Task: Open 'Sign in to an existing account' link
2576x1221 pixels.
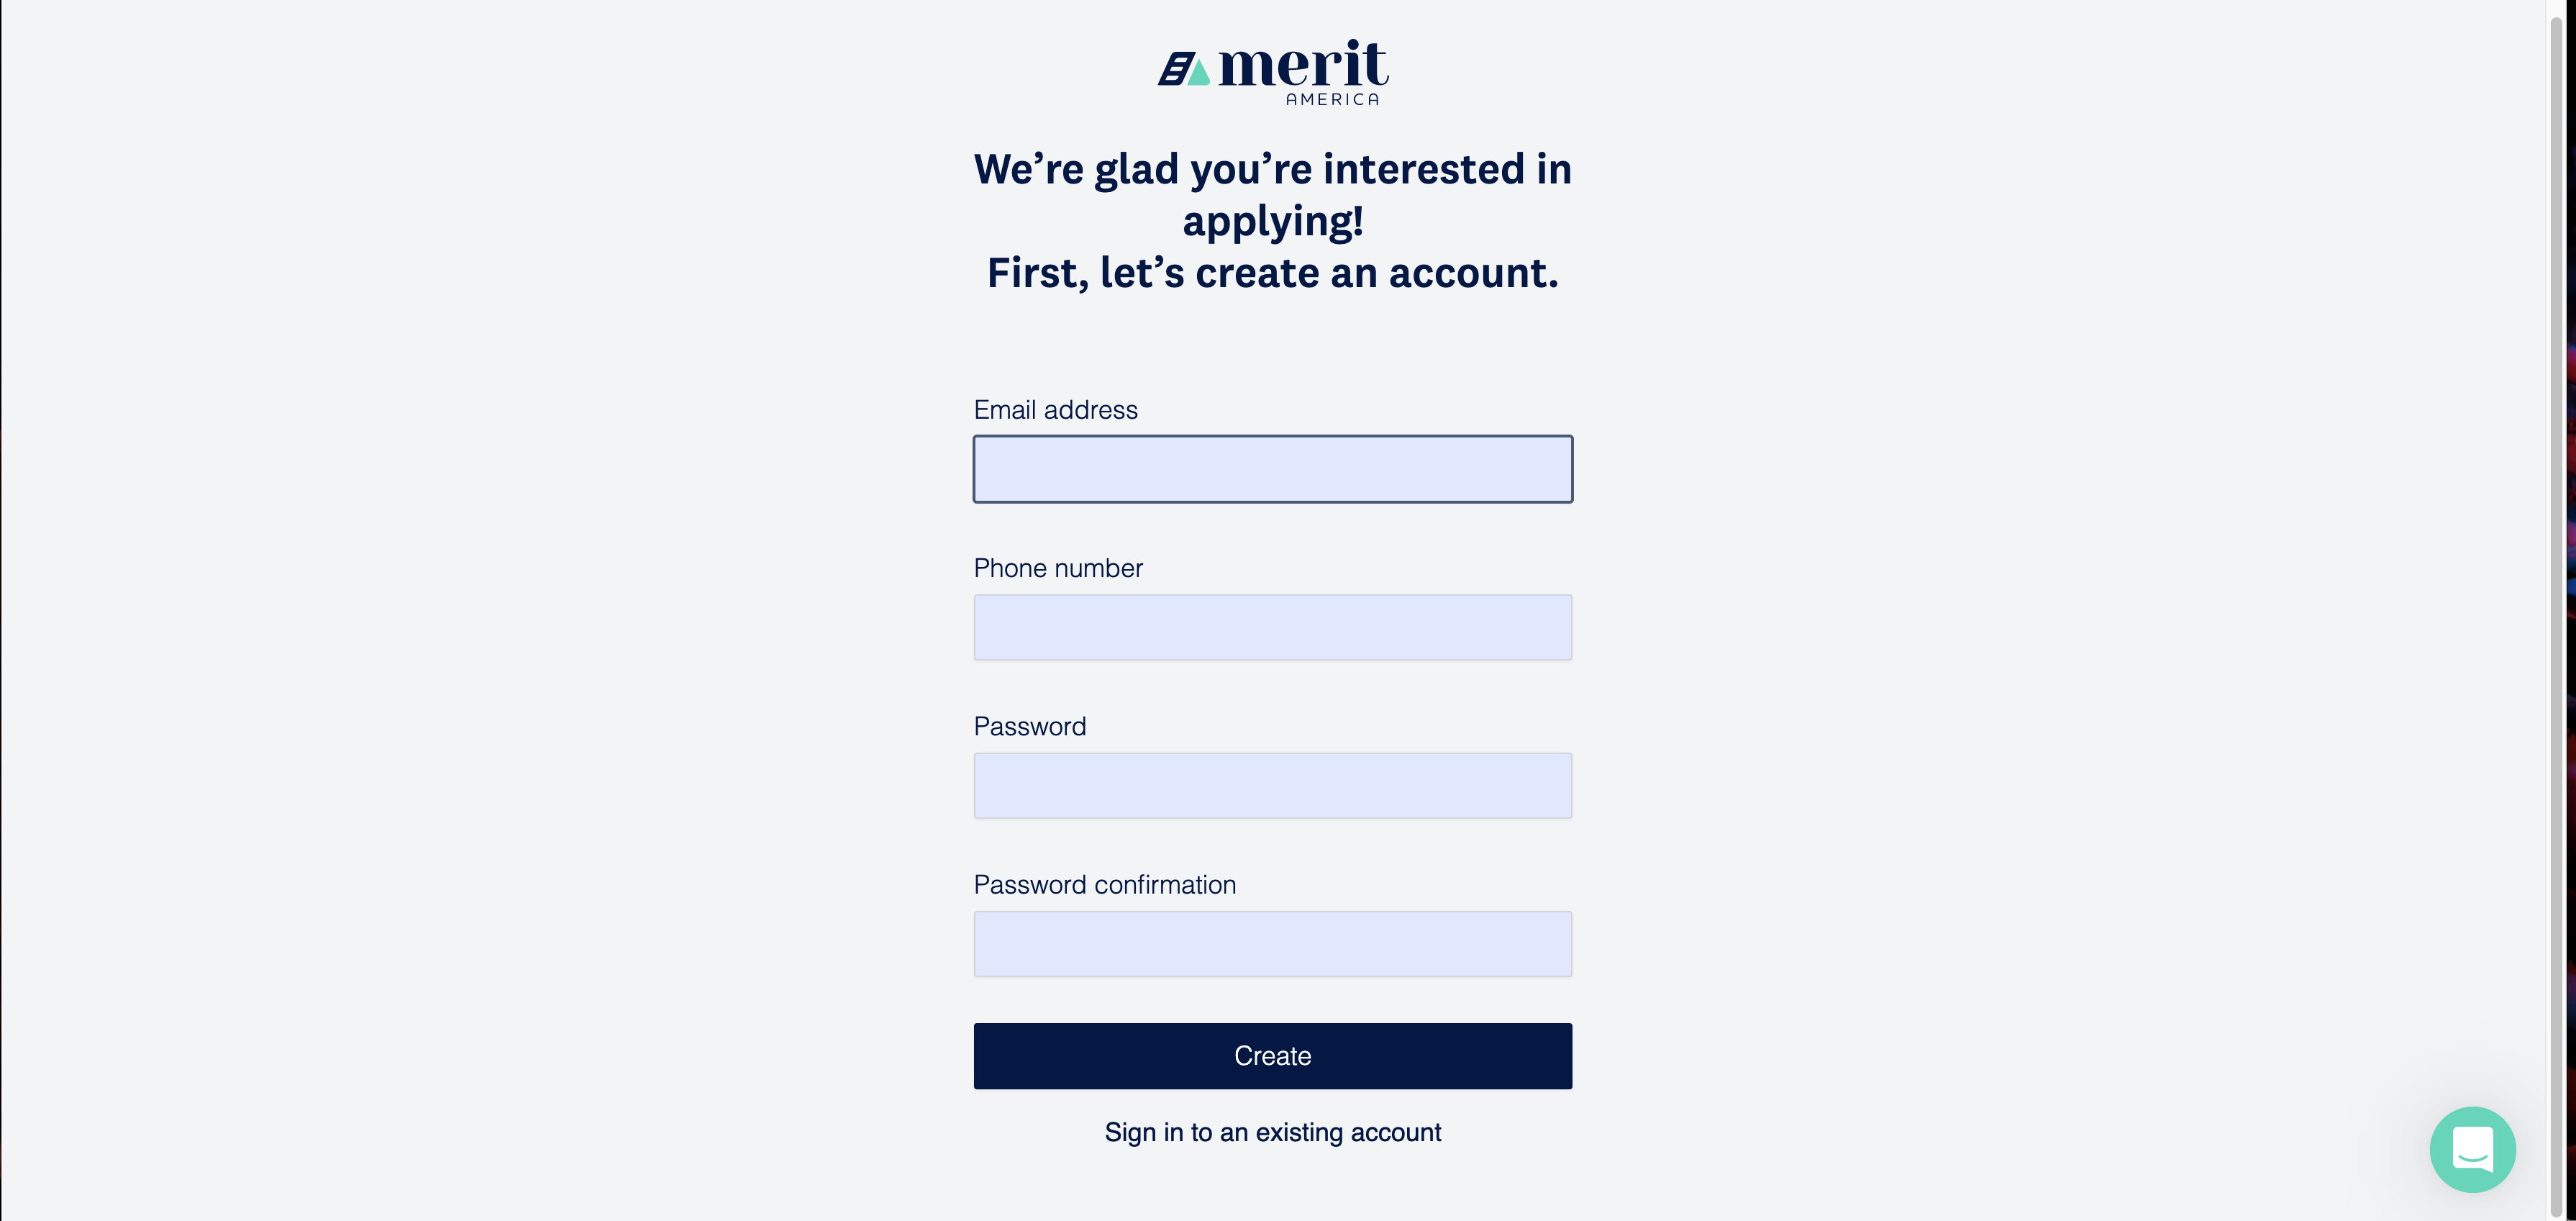Action: click(x=1272, y=1132)
